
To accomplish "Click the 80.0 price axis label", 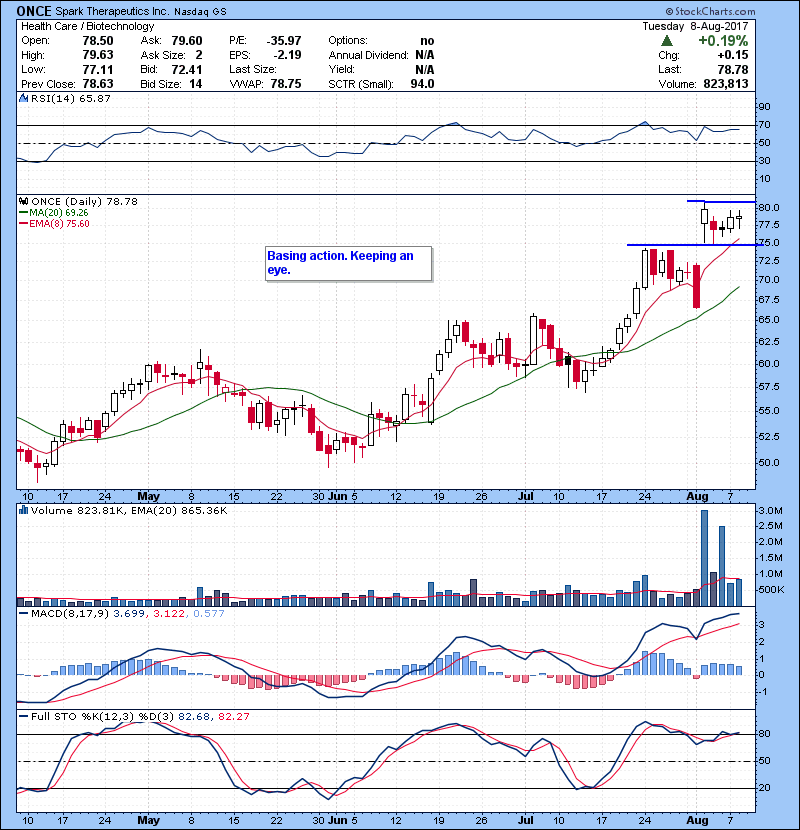I will [x=768, y=208].
